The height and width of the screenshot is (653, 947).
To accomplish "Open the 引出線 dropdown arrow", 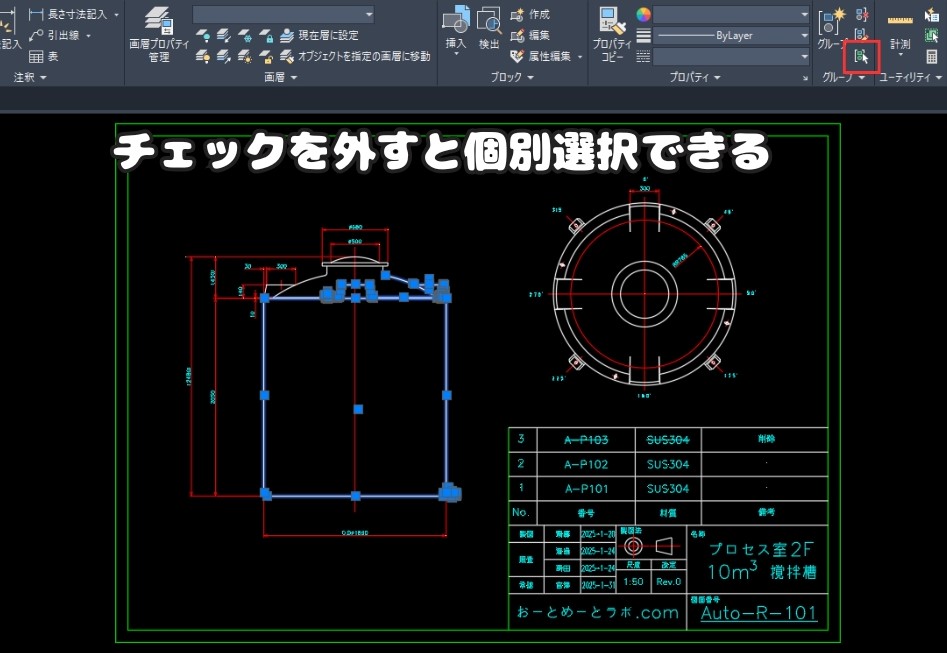I will 88,36.
